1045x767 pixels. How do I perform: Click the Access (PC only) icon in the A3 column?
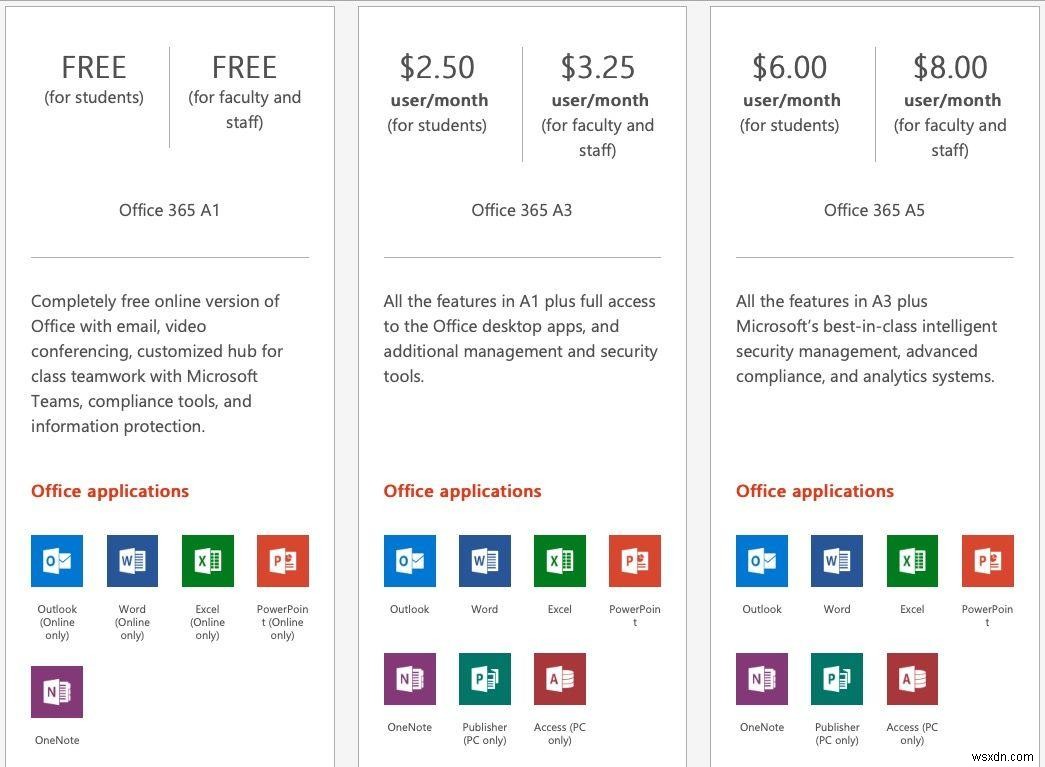click(560, 679)
